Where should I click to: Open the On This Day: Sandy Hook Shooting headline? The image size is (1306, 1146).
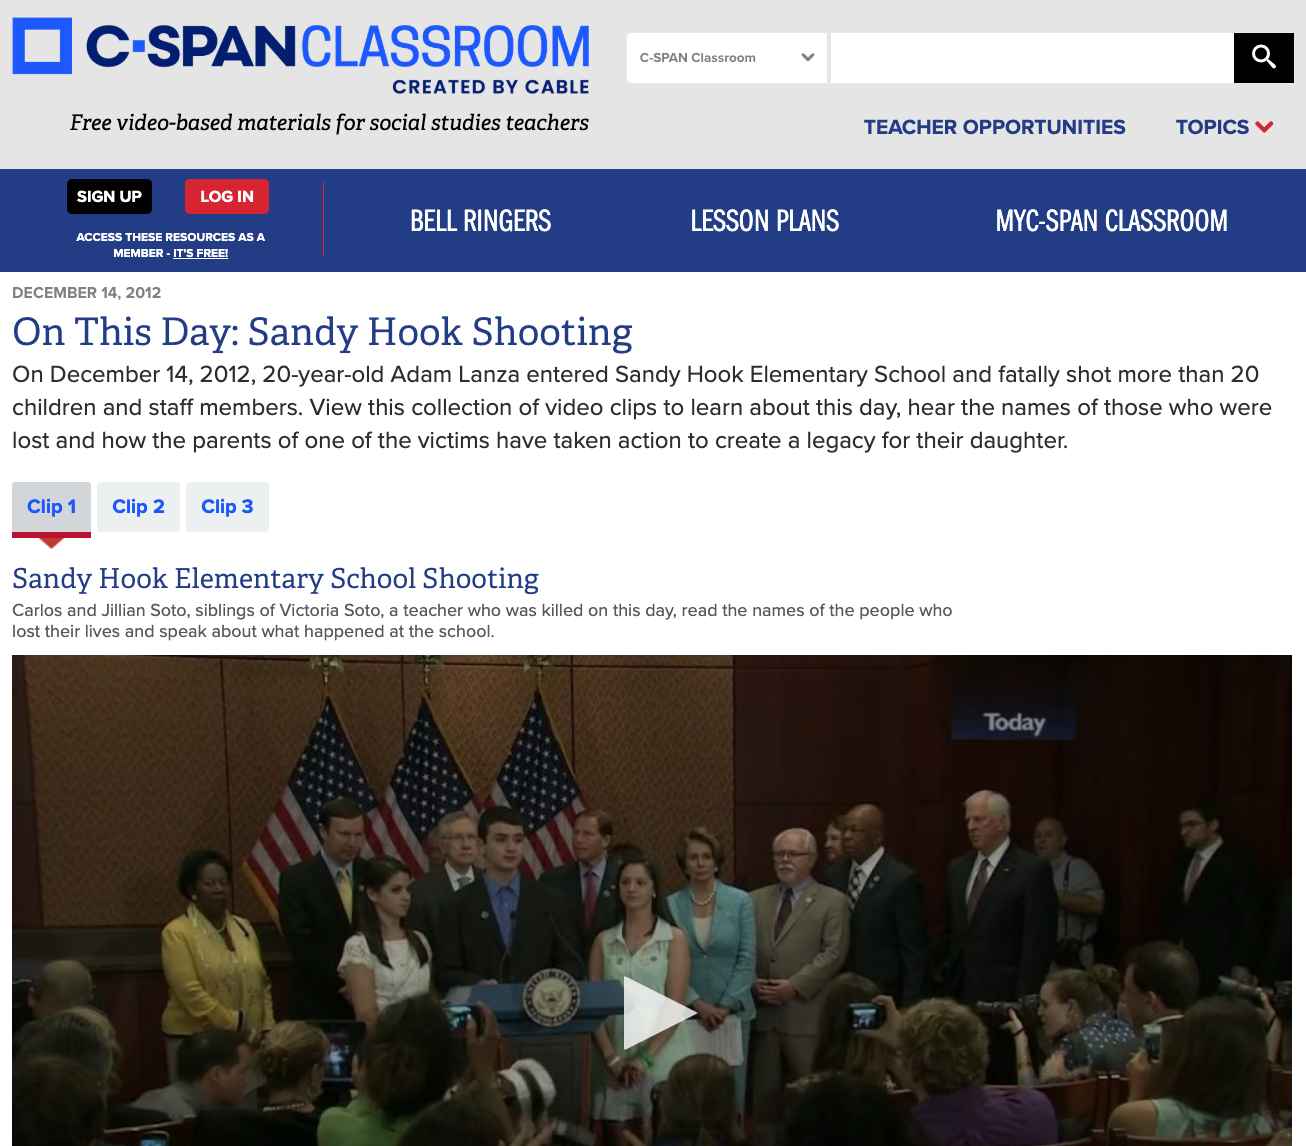point(322,332)
